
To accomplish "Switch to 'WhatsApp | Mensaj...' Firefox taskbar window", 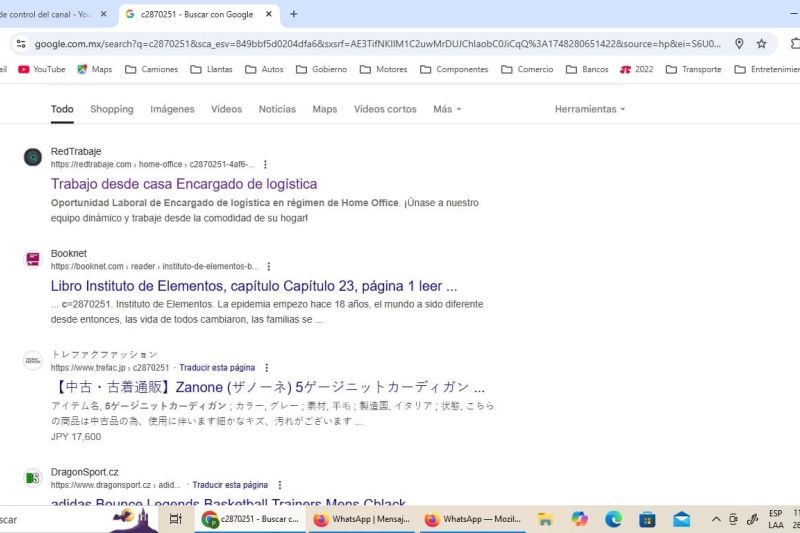I will [x=362, y=519].
